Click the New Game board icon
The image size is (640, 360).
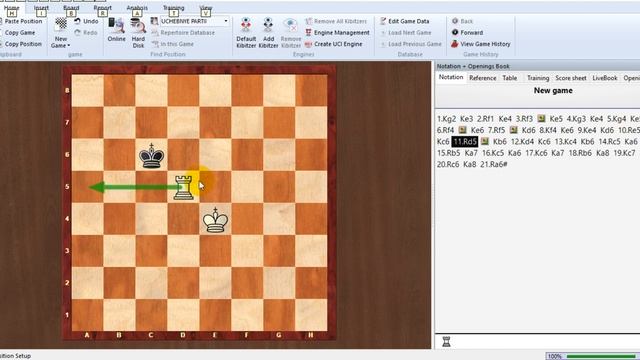point(61,24)
